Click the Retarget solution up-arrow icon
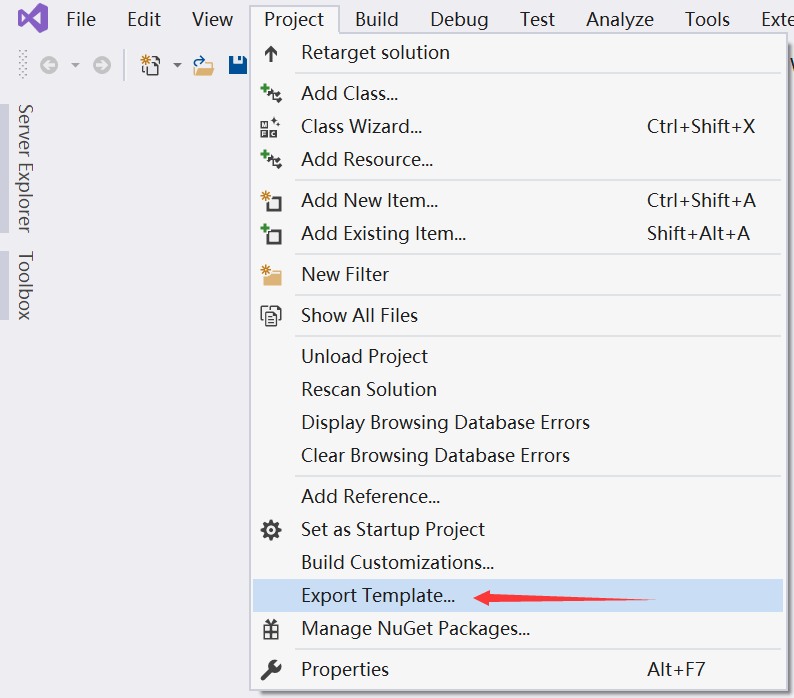794x698 pixels. tap(271, 53)
